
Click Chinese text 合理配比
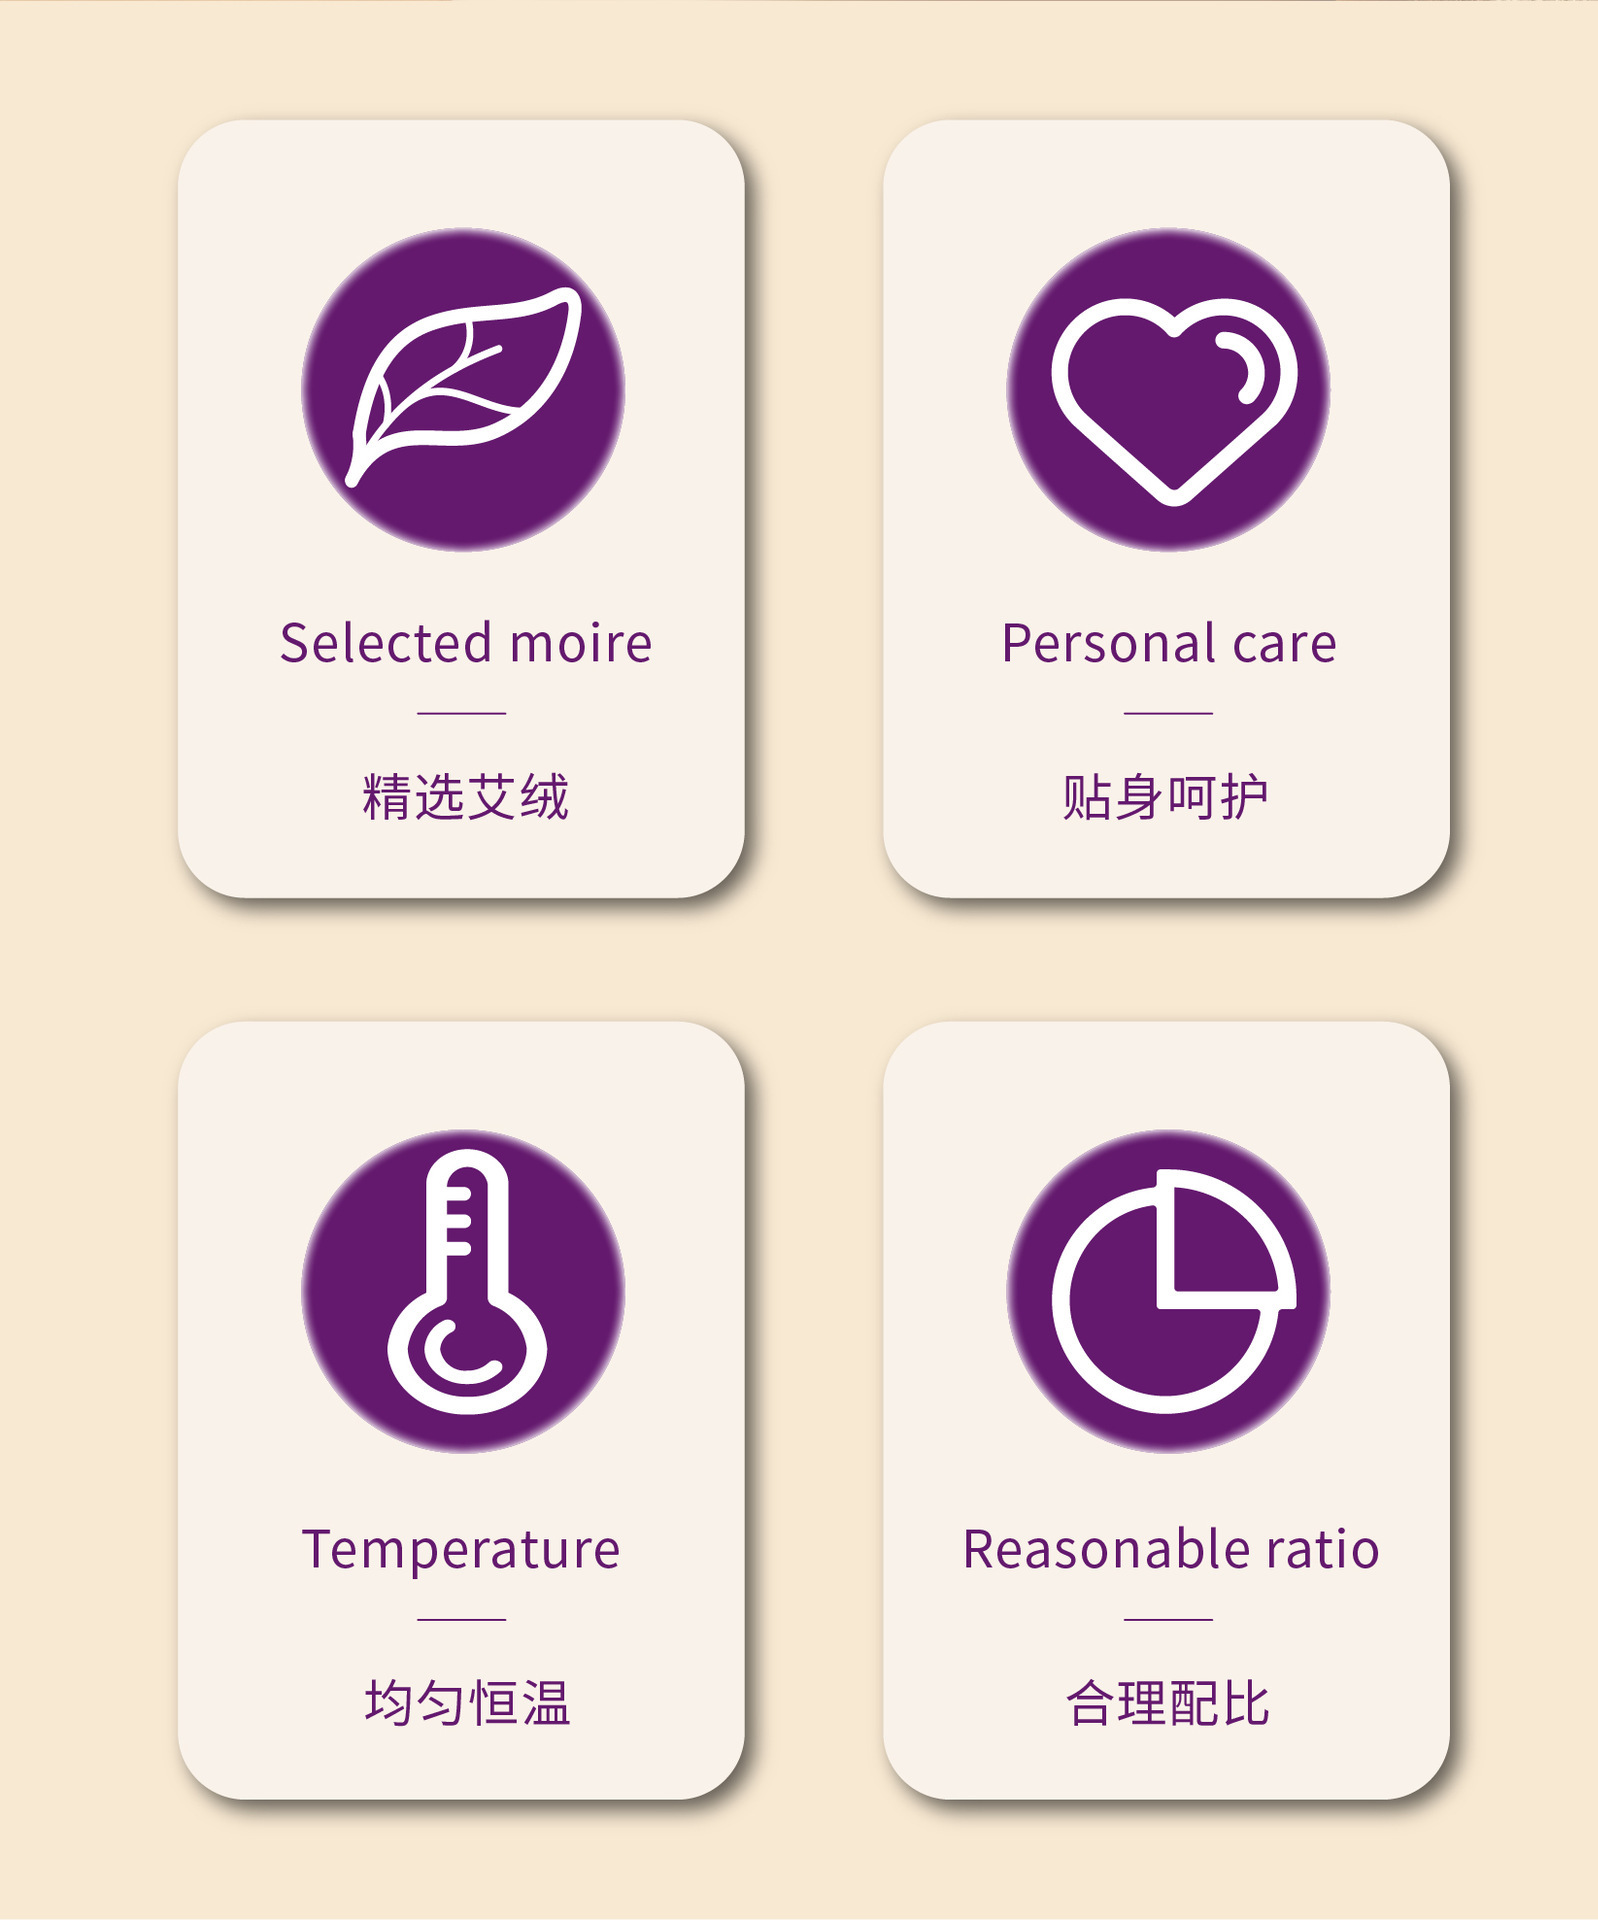click(x=1167, y=1703)
